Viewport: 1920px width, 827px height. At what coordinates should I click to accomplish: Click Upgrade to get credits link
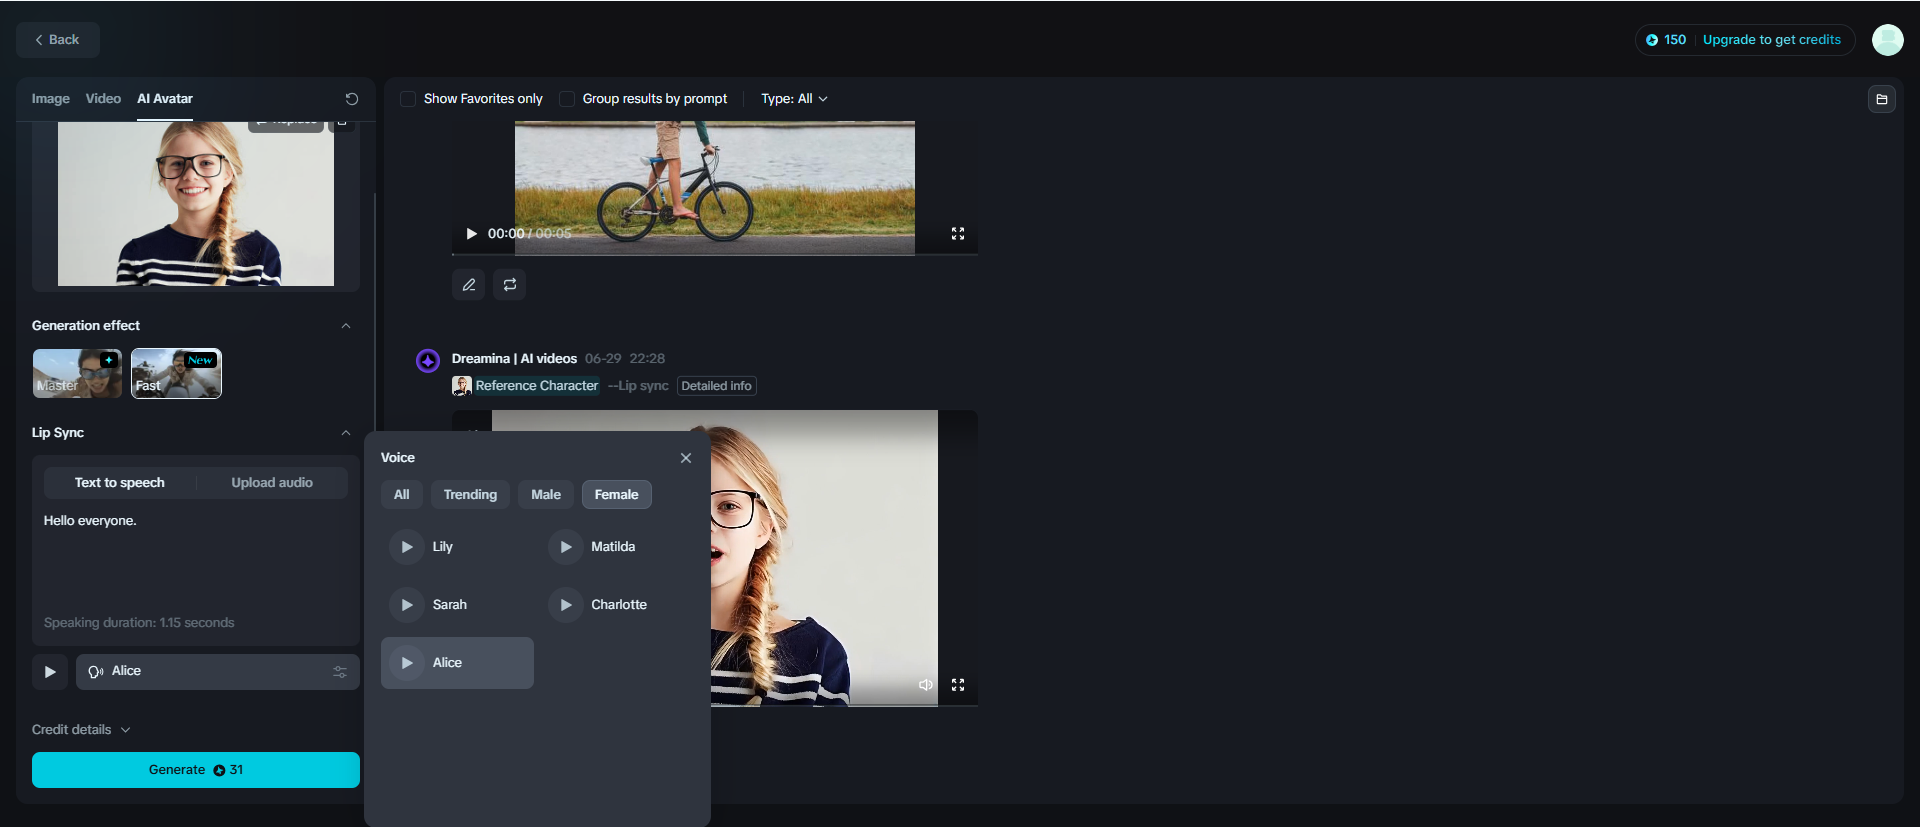point(1771,40)
